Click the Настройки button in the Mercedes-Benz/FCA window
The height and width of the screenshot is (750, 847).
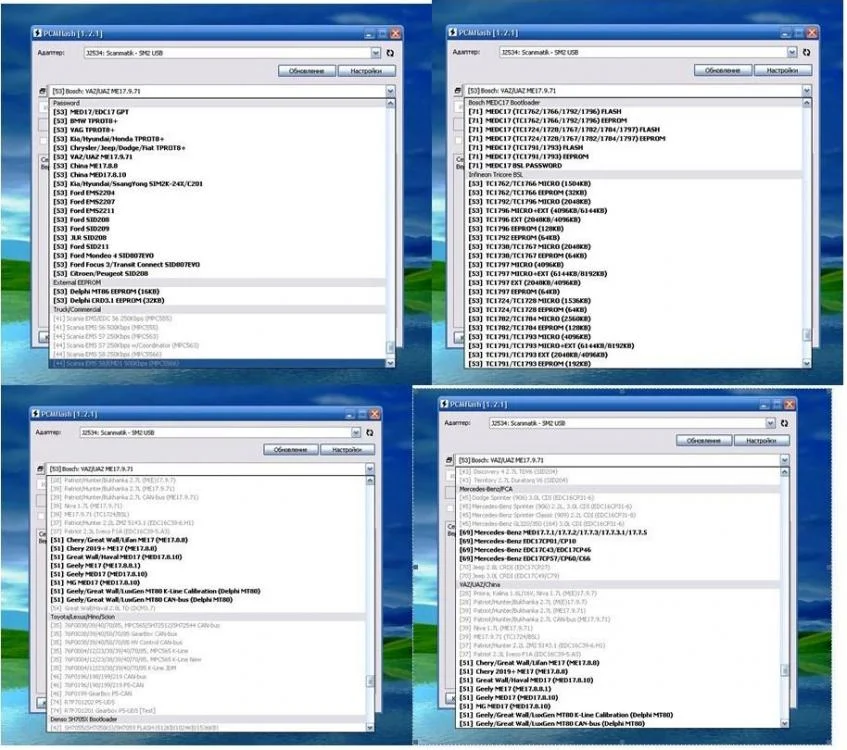point(762,440)
